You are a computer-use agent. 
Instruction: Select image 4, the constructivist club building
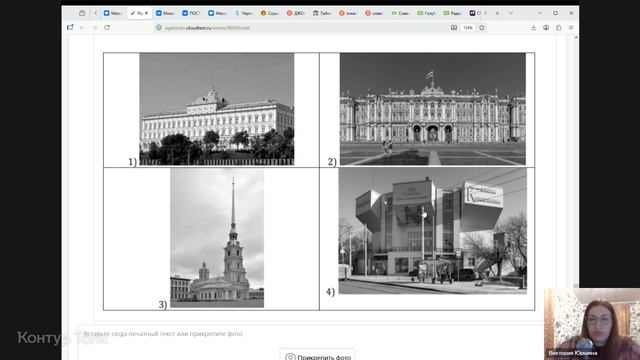[433, 231]
